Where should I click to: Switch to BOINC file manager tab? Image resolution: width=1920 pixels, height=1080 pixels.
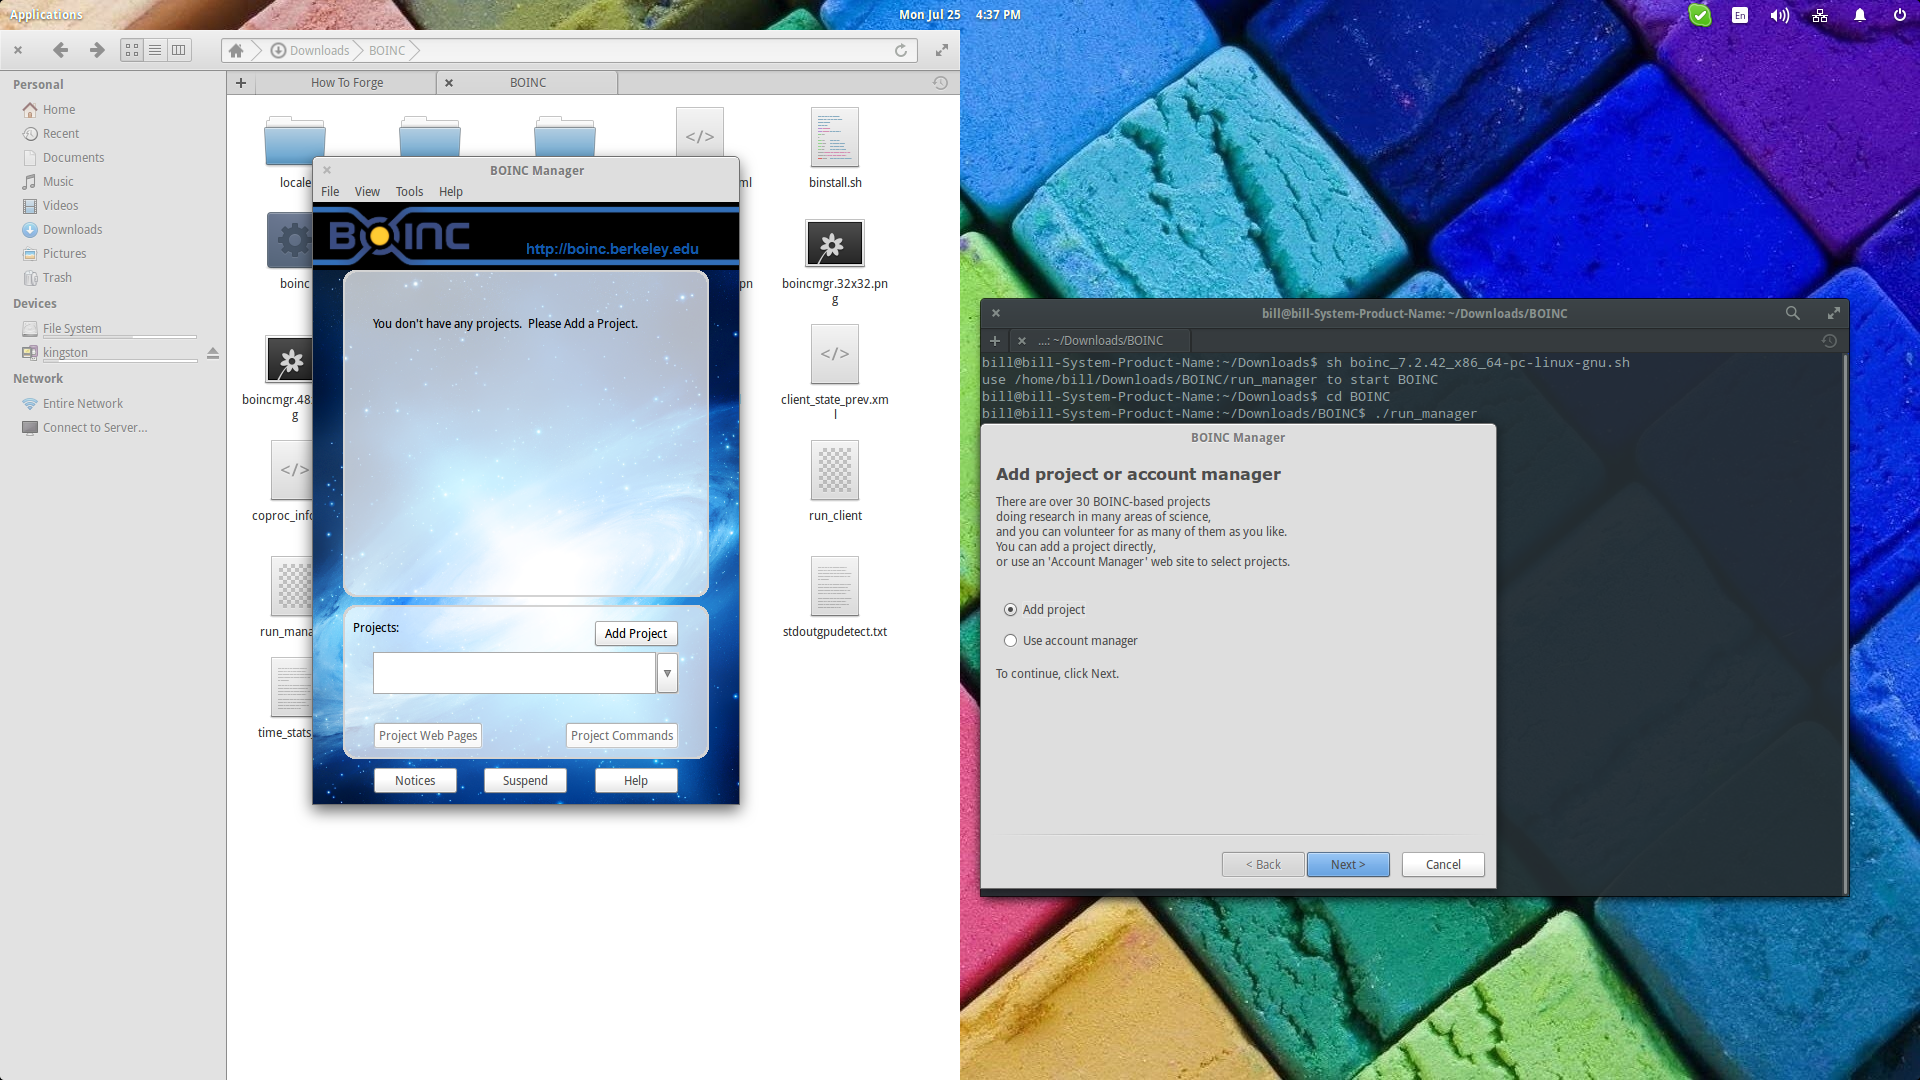click(528, 83)
